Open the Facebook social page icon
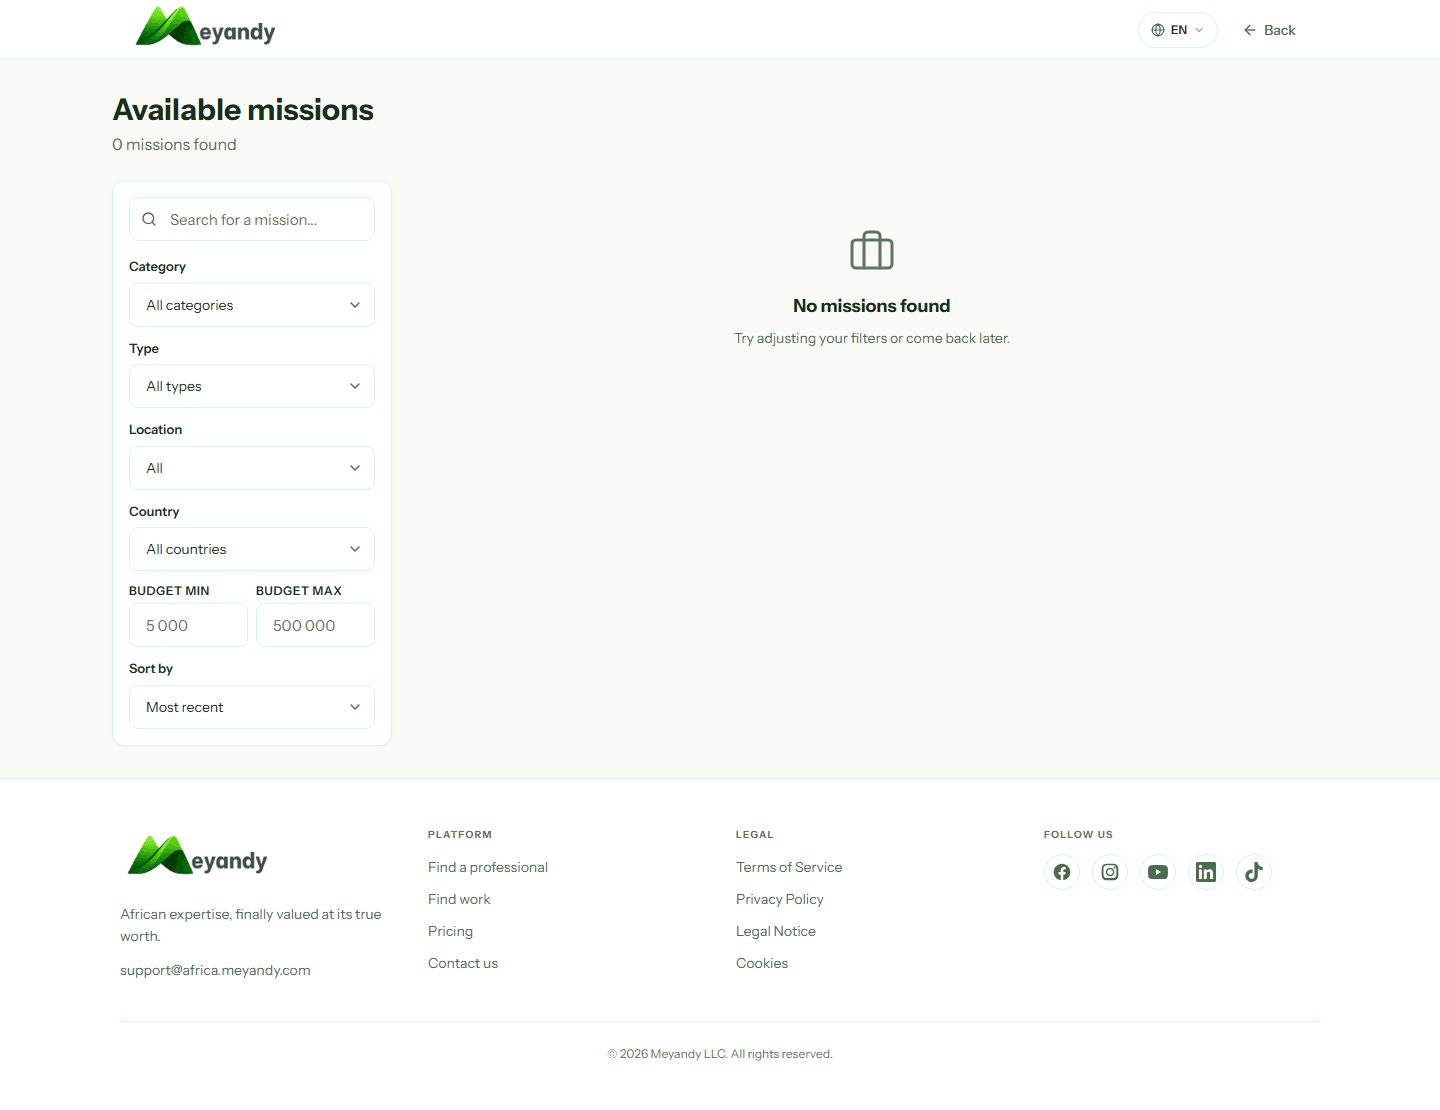The width and height of the screenshot is (1440, 1110). [1062, 872]
